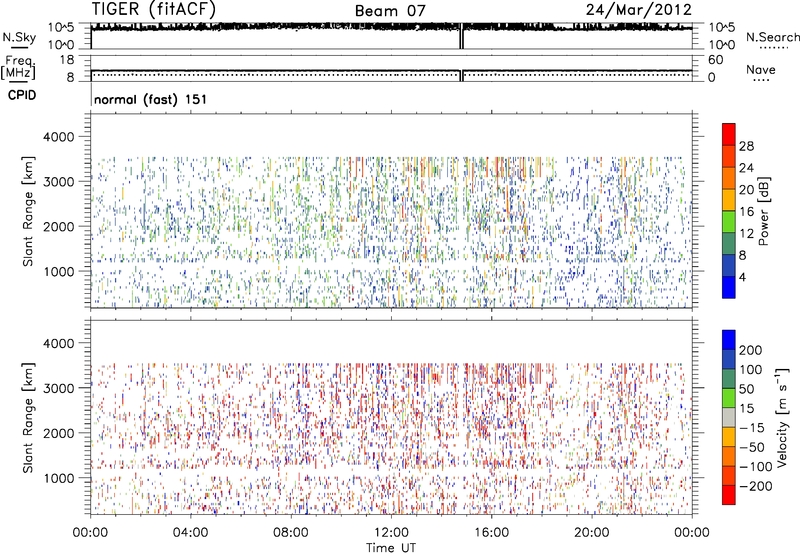Click the 'TIGER (fitACF)' title text
Viewport: 800px width, 554px height.
154,9
